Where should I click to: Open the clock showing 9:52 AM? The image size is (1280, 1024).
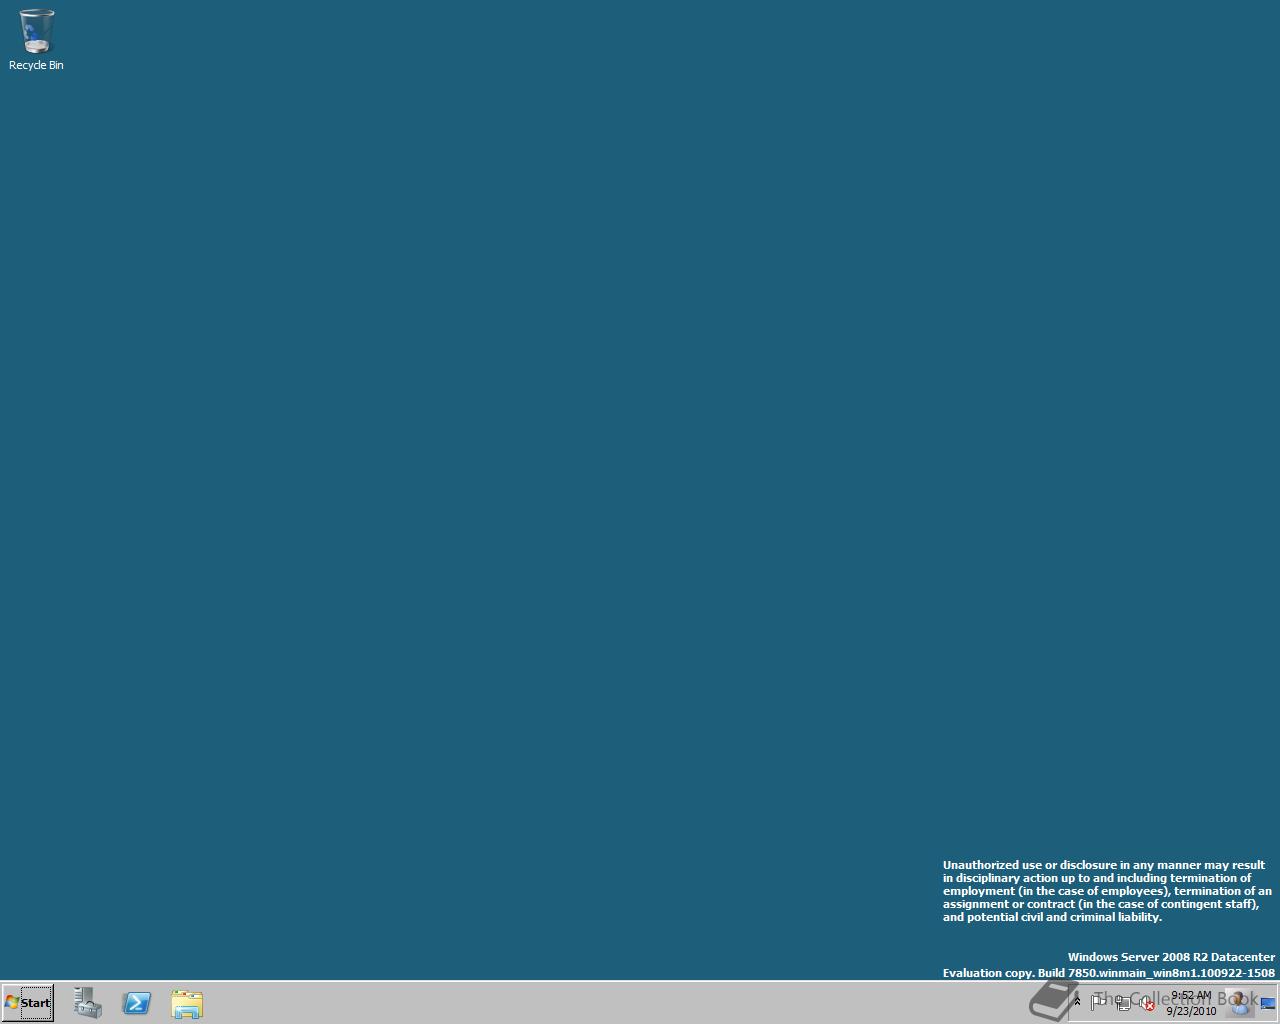coord(1191,1003)
